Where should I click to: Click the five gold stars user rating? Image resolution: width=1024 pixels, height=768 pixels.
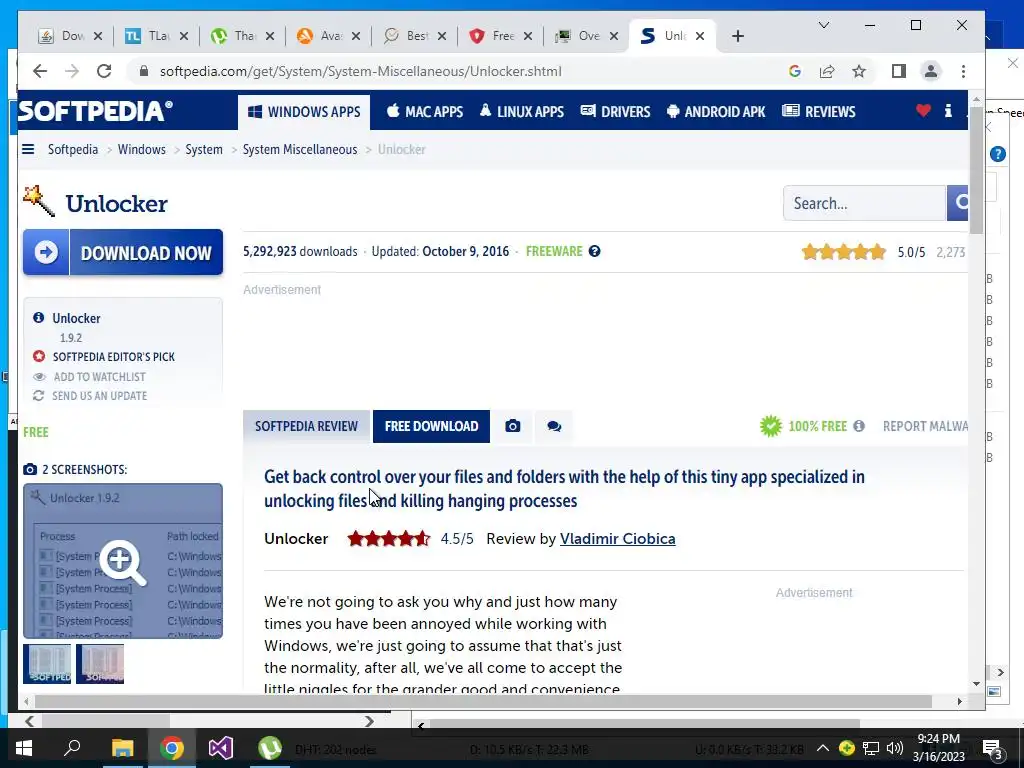click(844, 252)
